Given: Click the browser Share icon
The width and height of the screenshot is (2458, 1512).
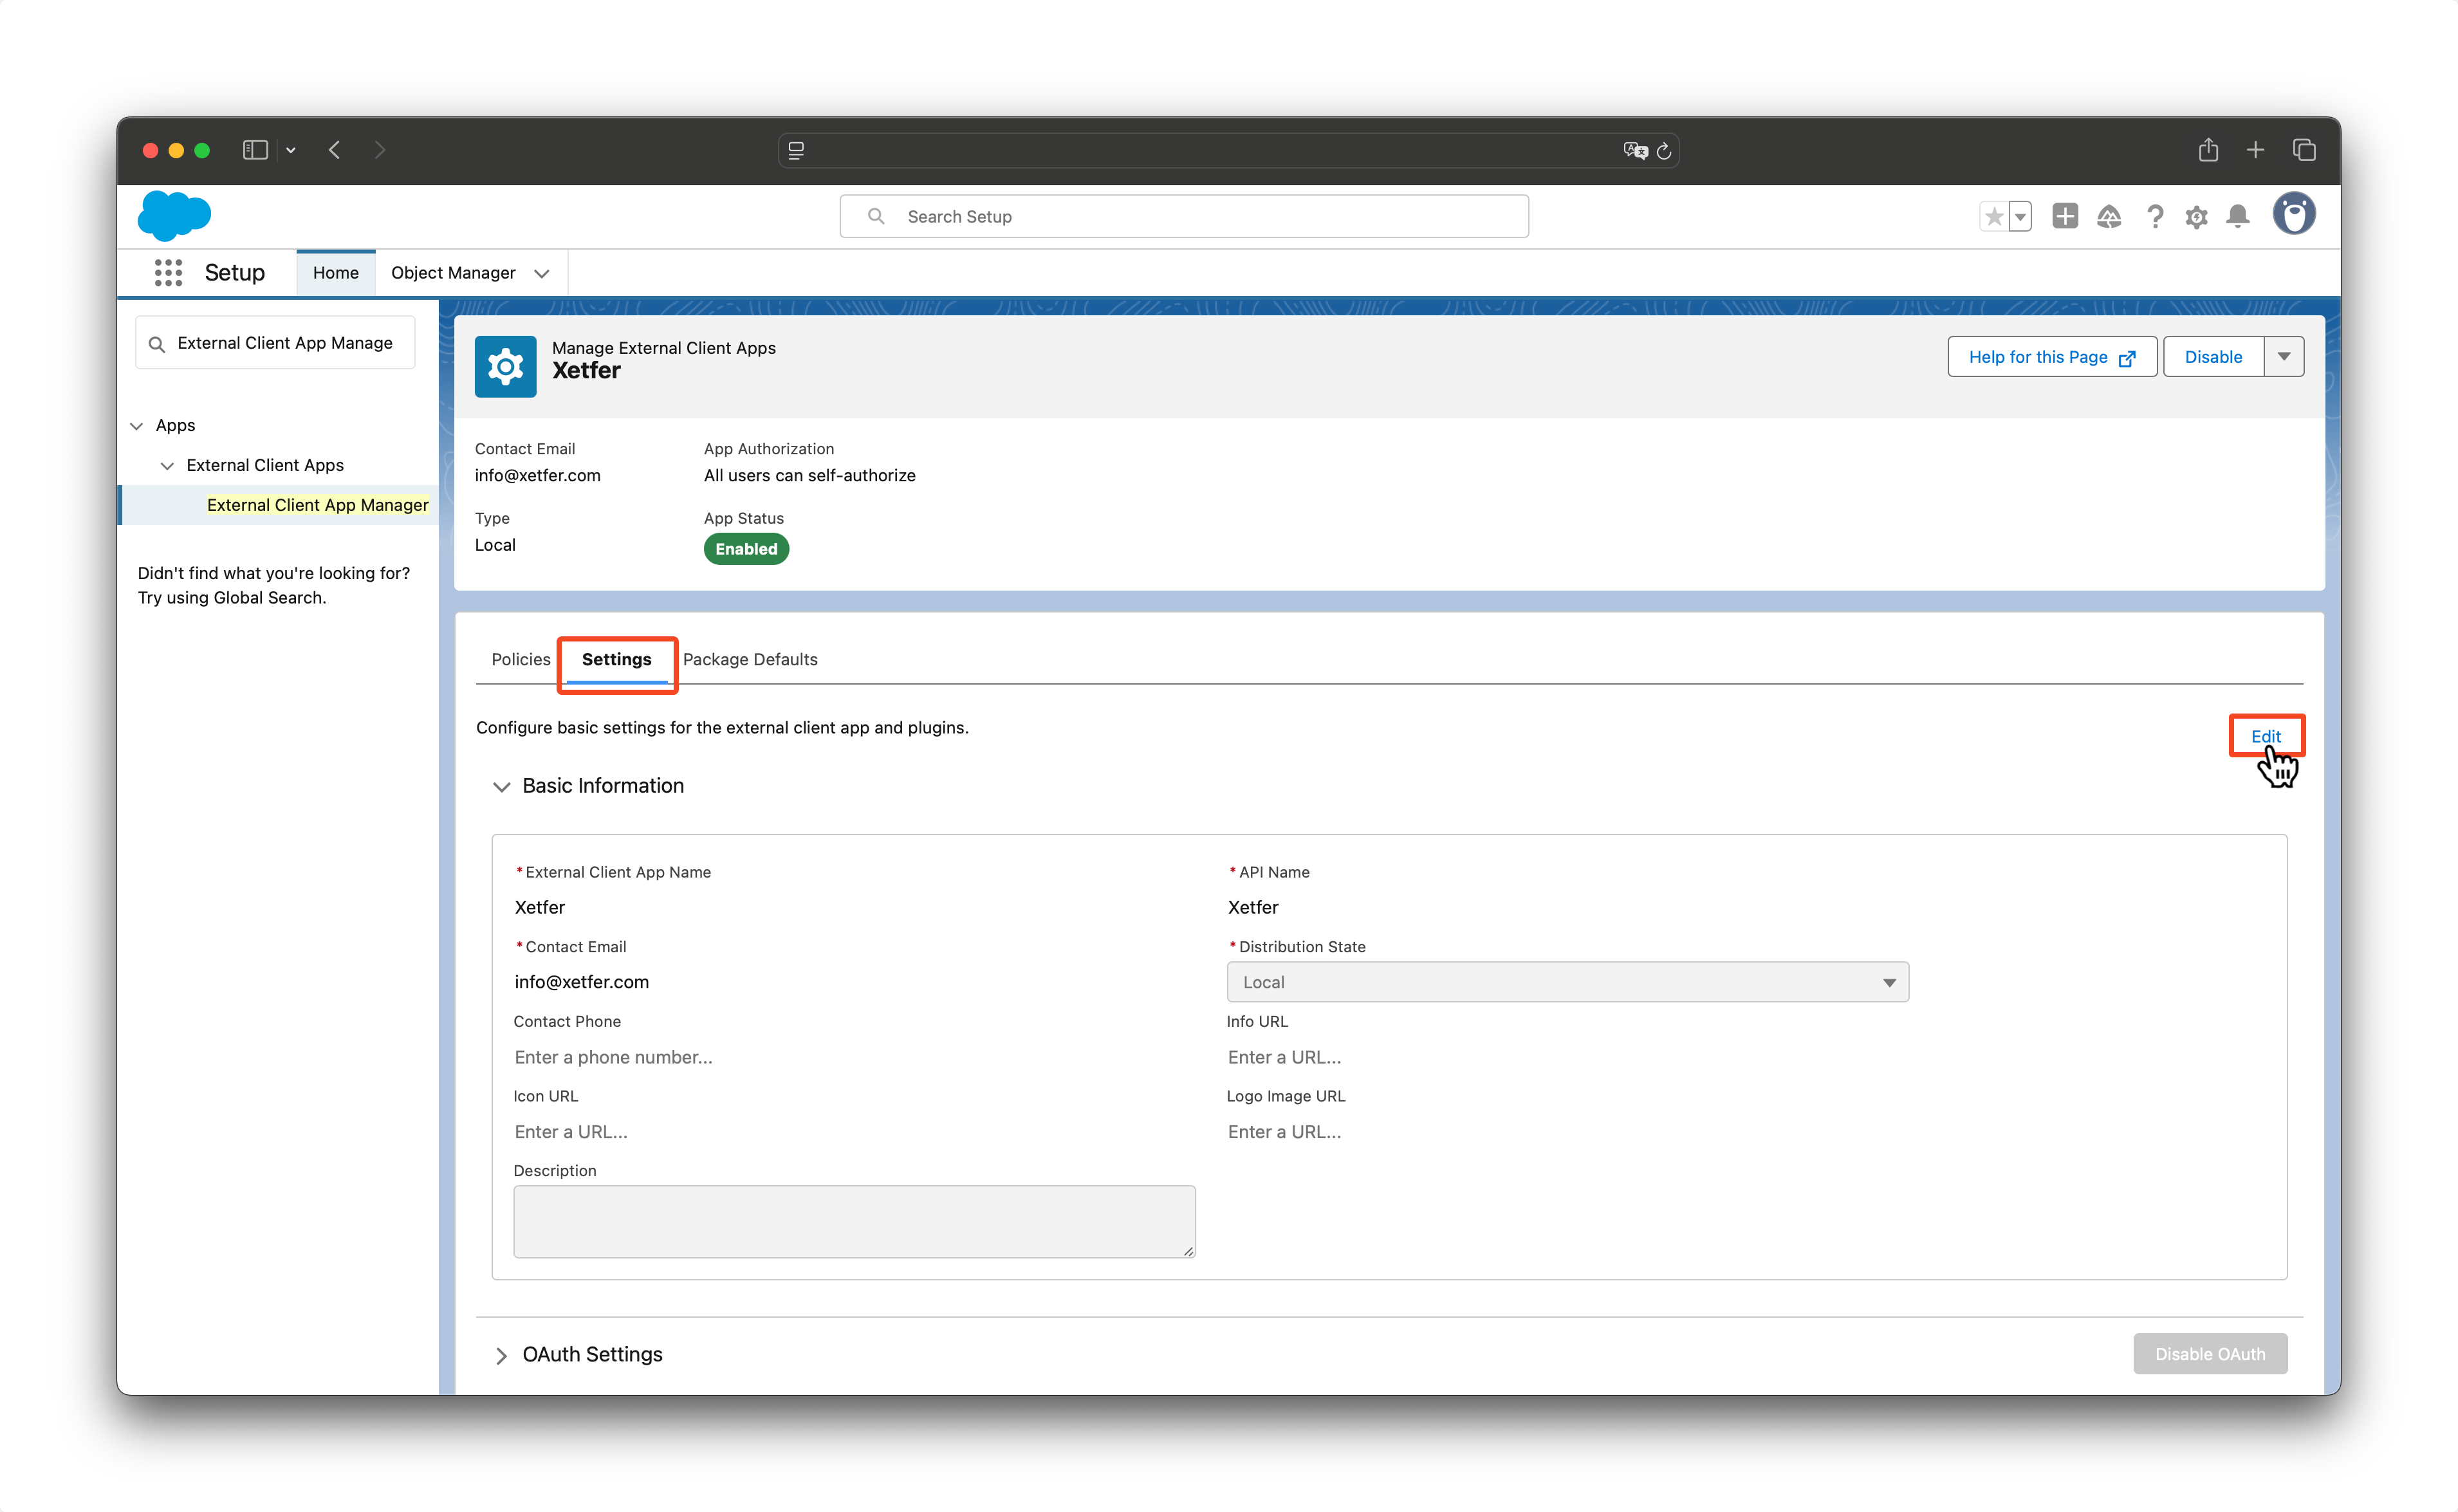Looking at the screenshot, I should tap(2208, 150).
